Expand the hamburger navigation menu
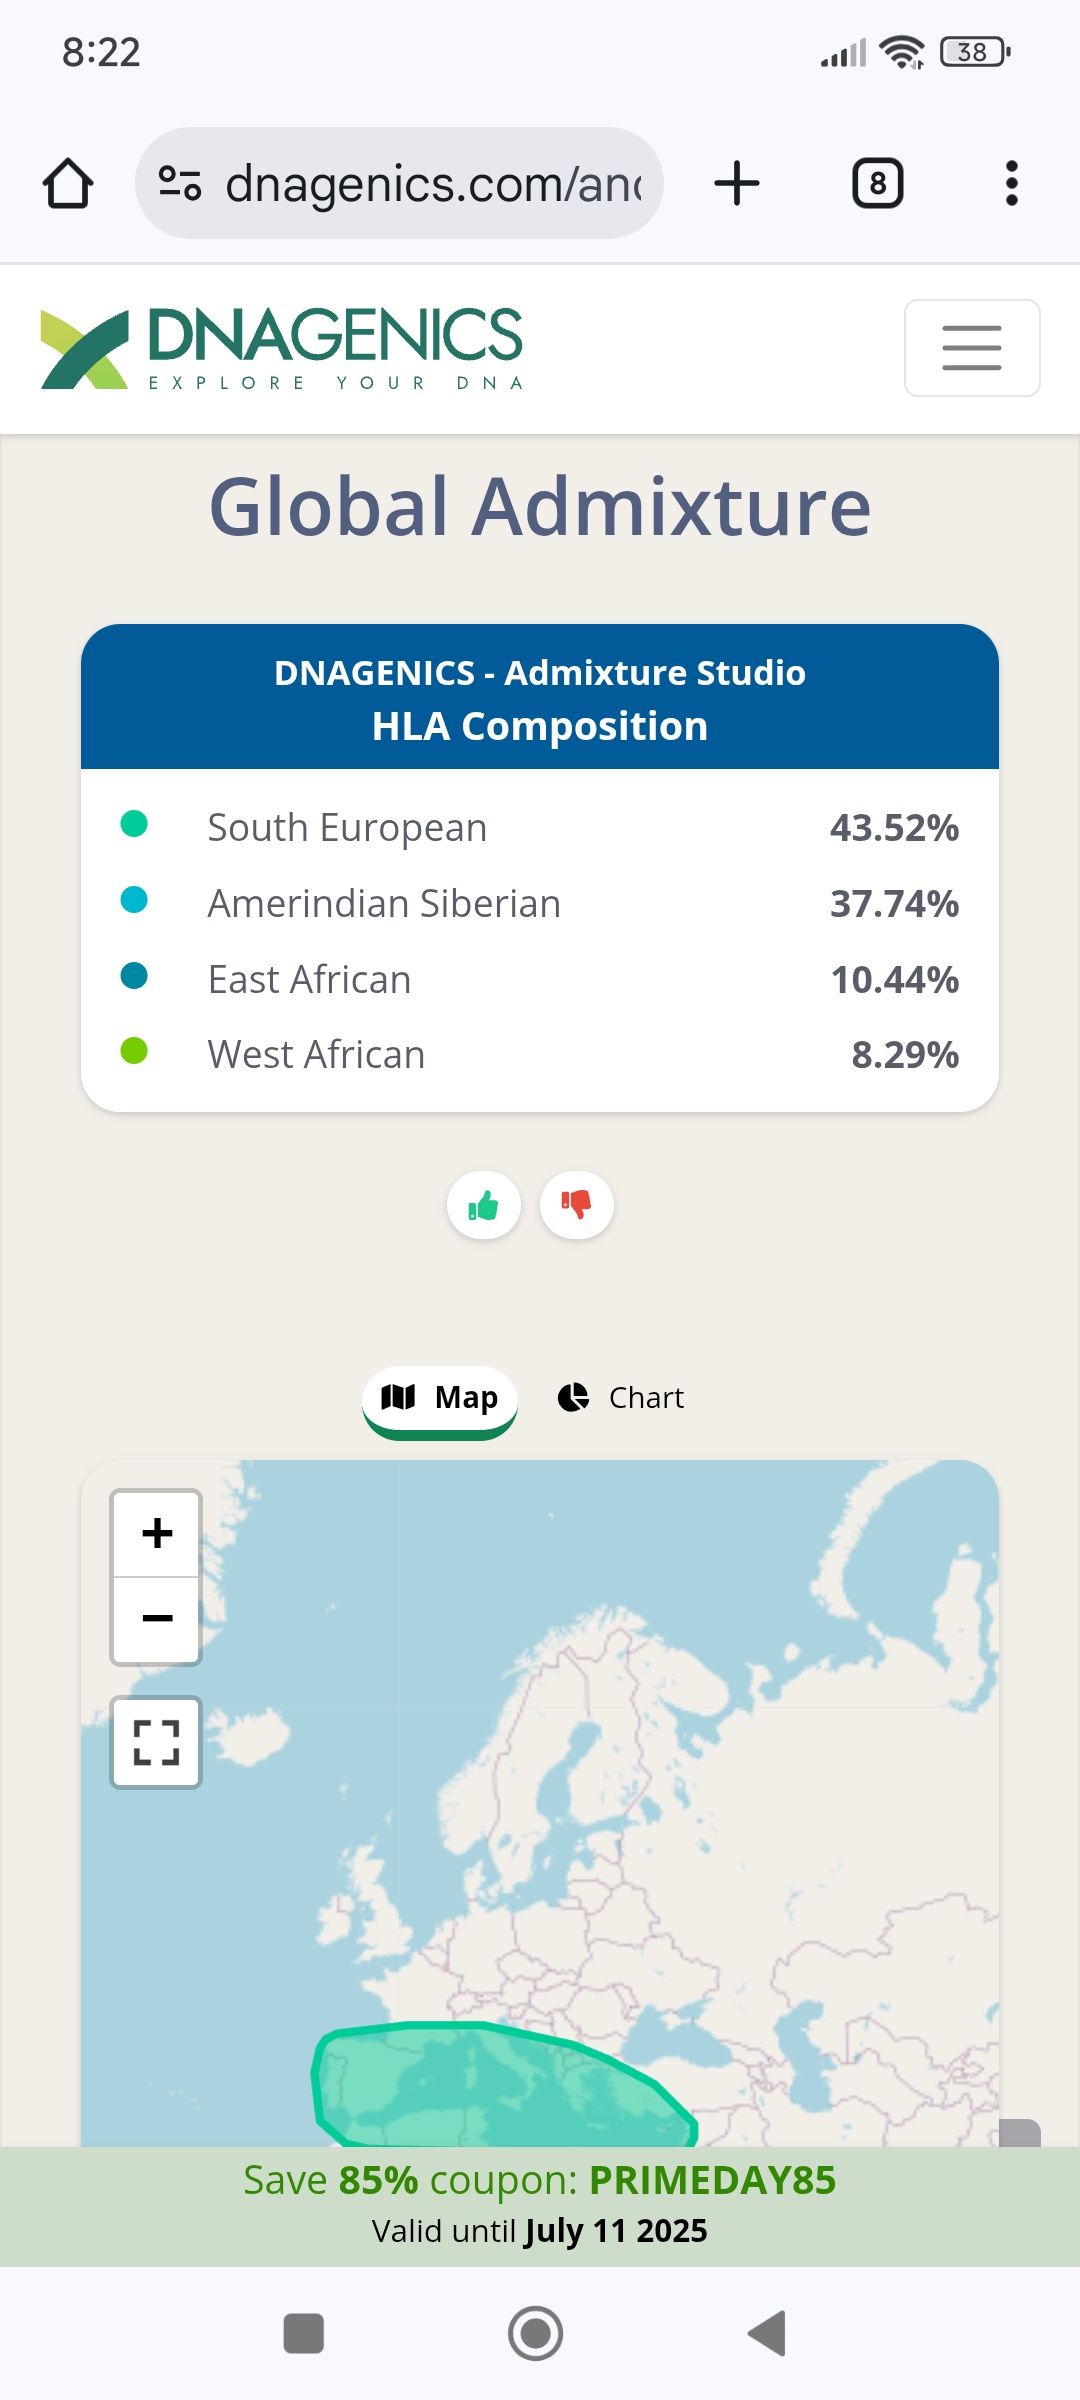Viewport: 1080px width, 2400px height. pyautogui.click(x=971, y=348)
